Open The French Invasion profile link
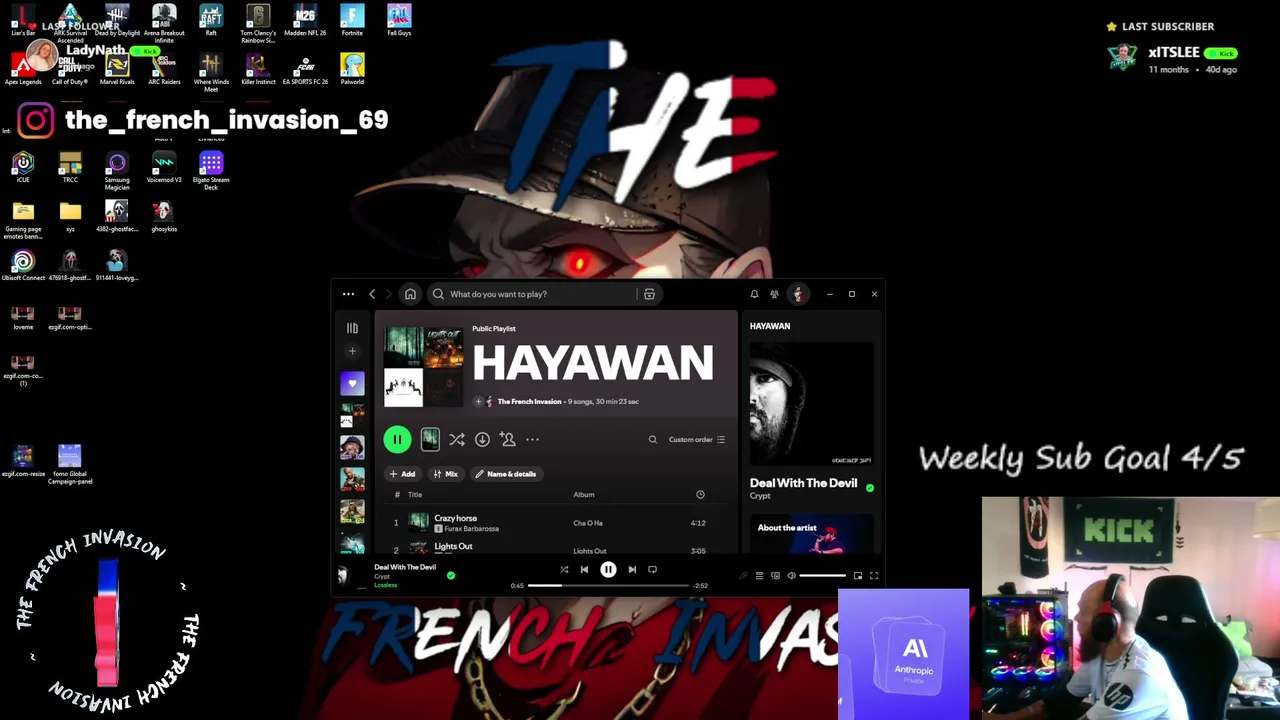Screen dimensions: 1280x720 (529, 401)
